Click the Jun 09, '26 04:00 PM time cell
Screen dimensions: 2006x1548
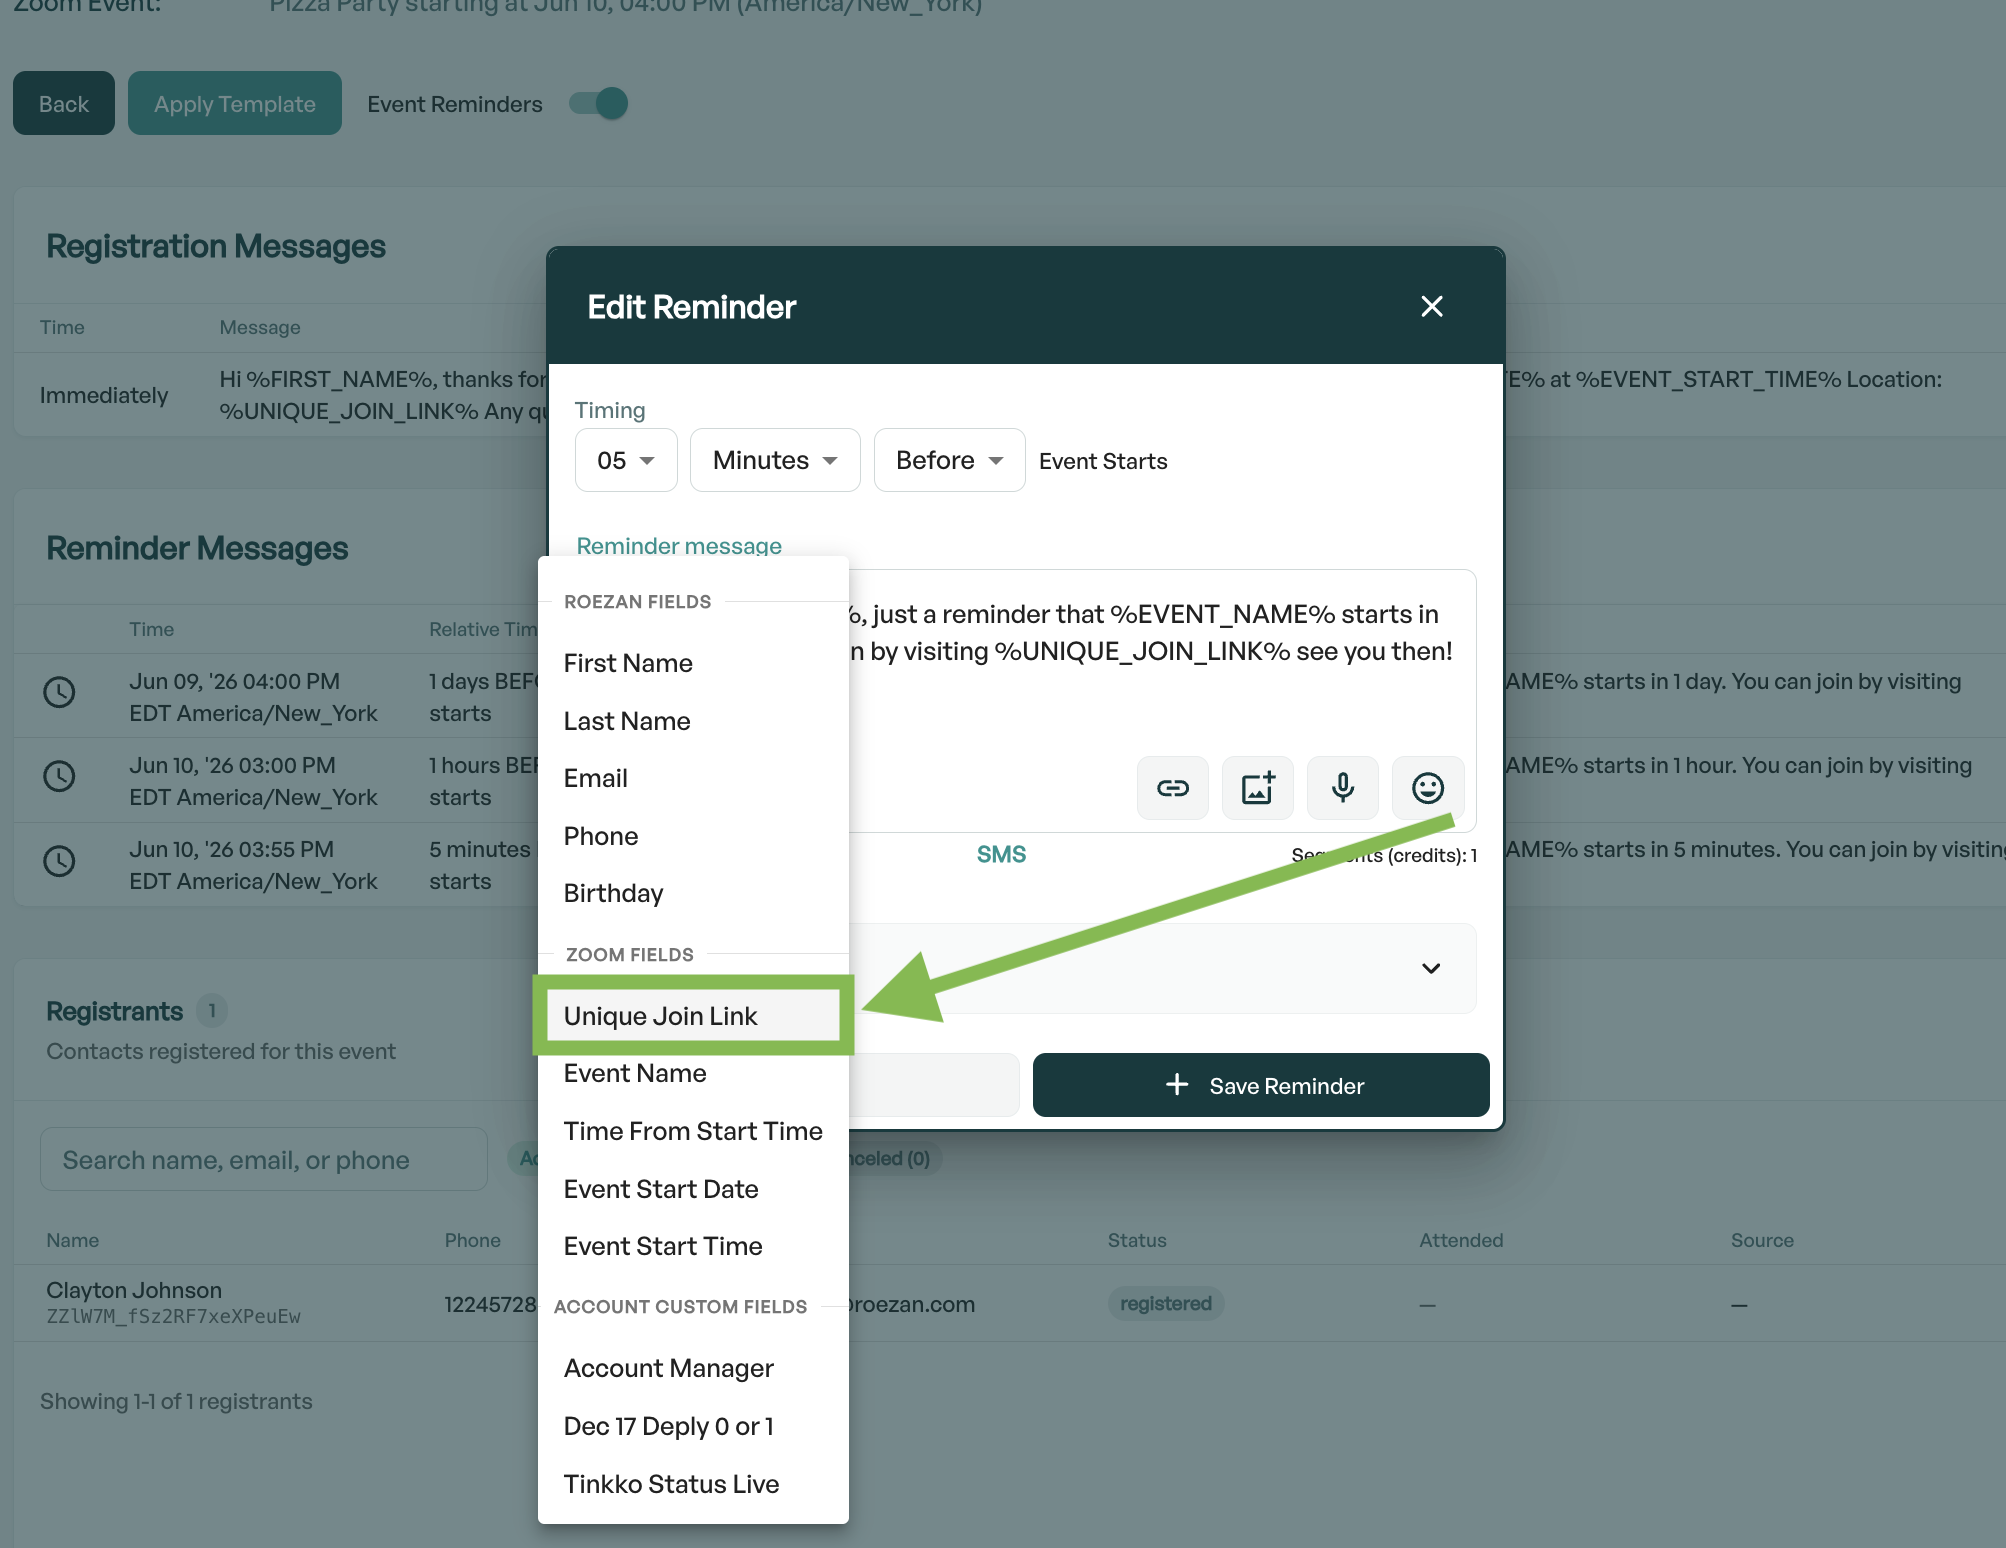(253, 697)
